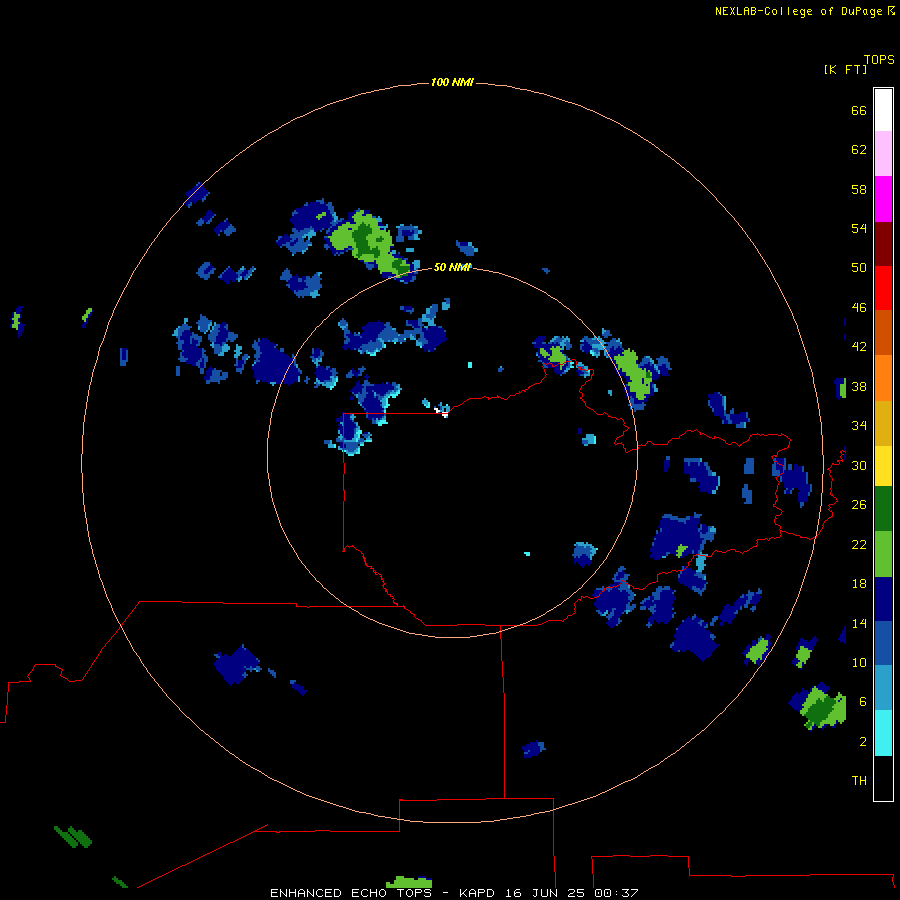The width and height of the screenshot is (900, 900).
Task: Click the bright red 50 kft swatch
Action: point(883,288)
